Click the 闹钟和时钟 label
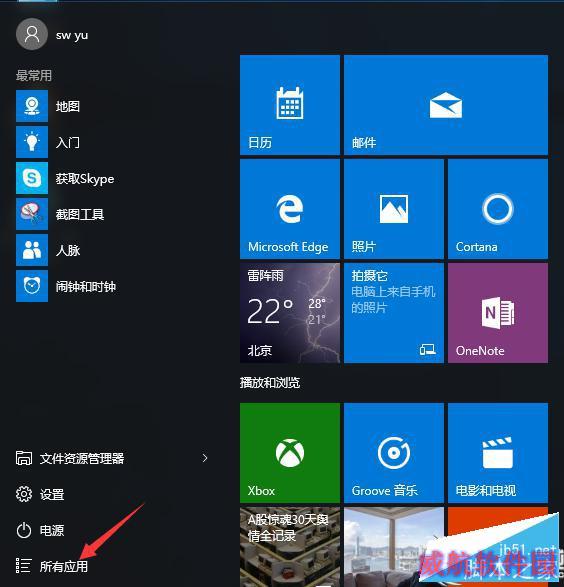This screenshot has width=564, height=587. (86, 286)
